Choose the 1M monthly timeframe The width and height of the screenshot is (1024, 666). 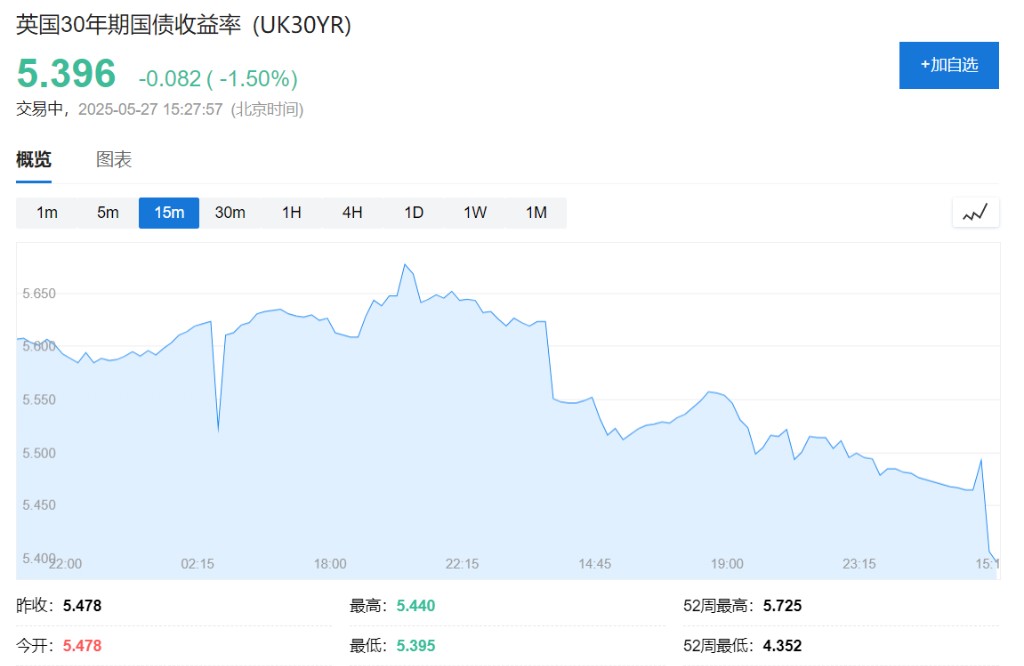pyautogui.click(x=536, y=212)
